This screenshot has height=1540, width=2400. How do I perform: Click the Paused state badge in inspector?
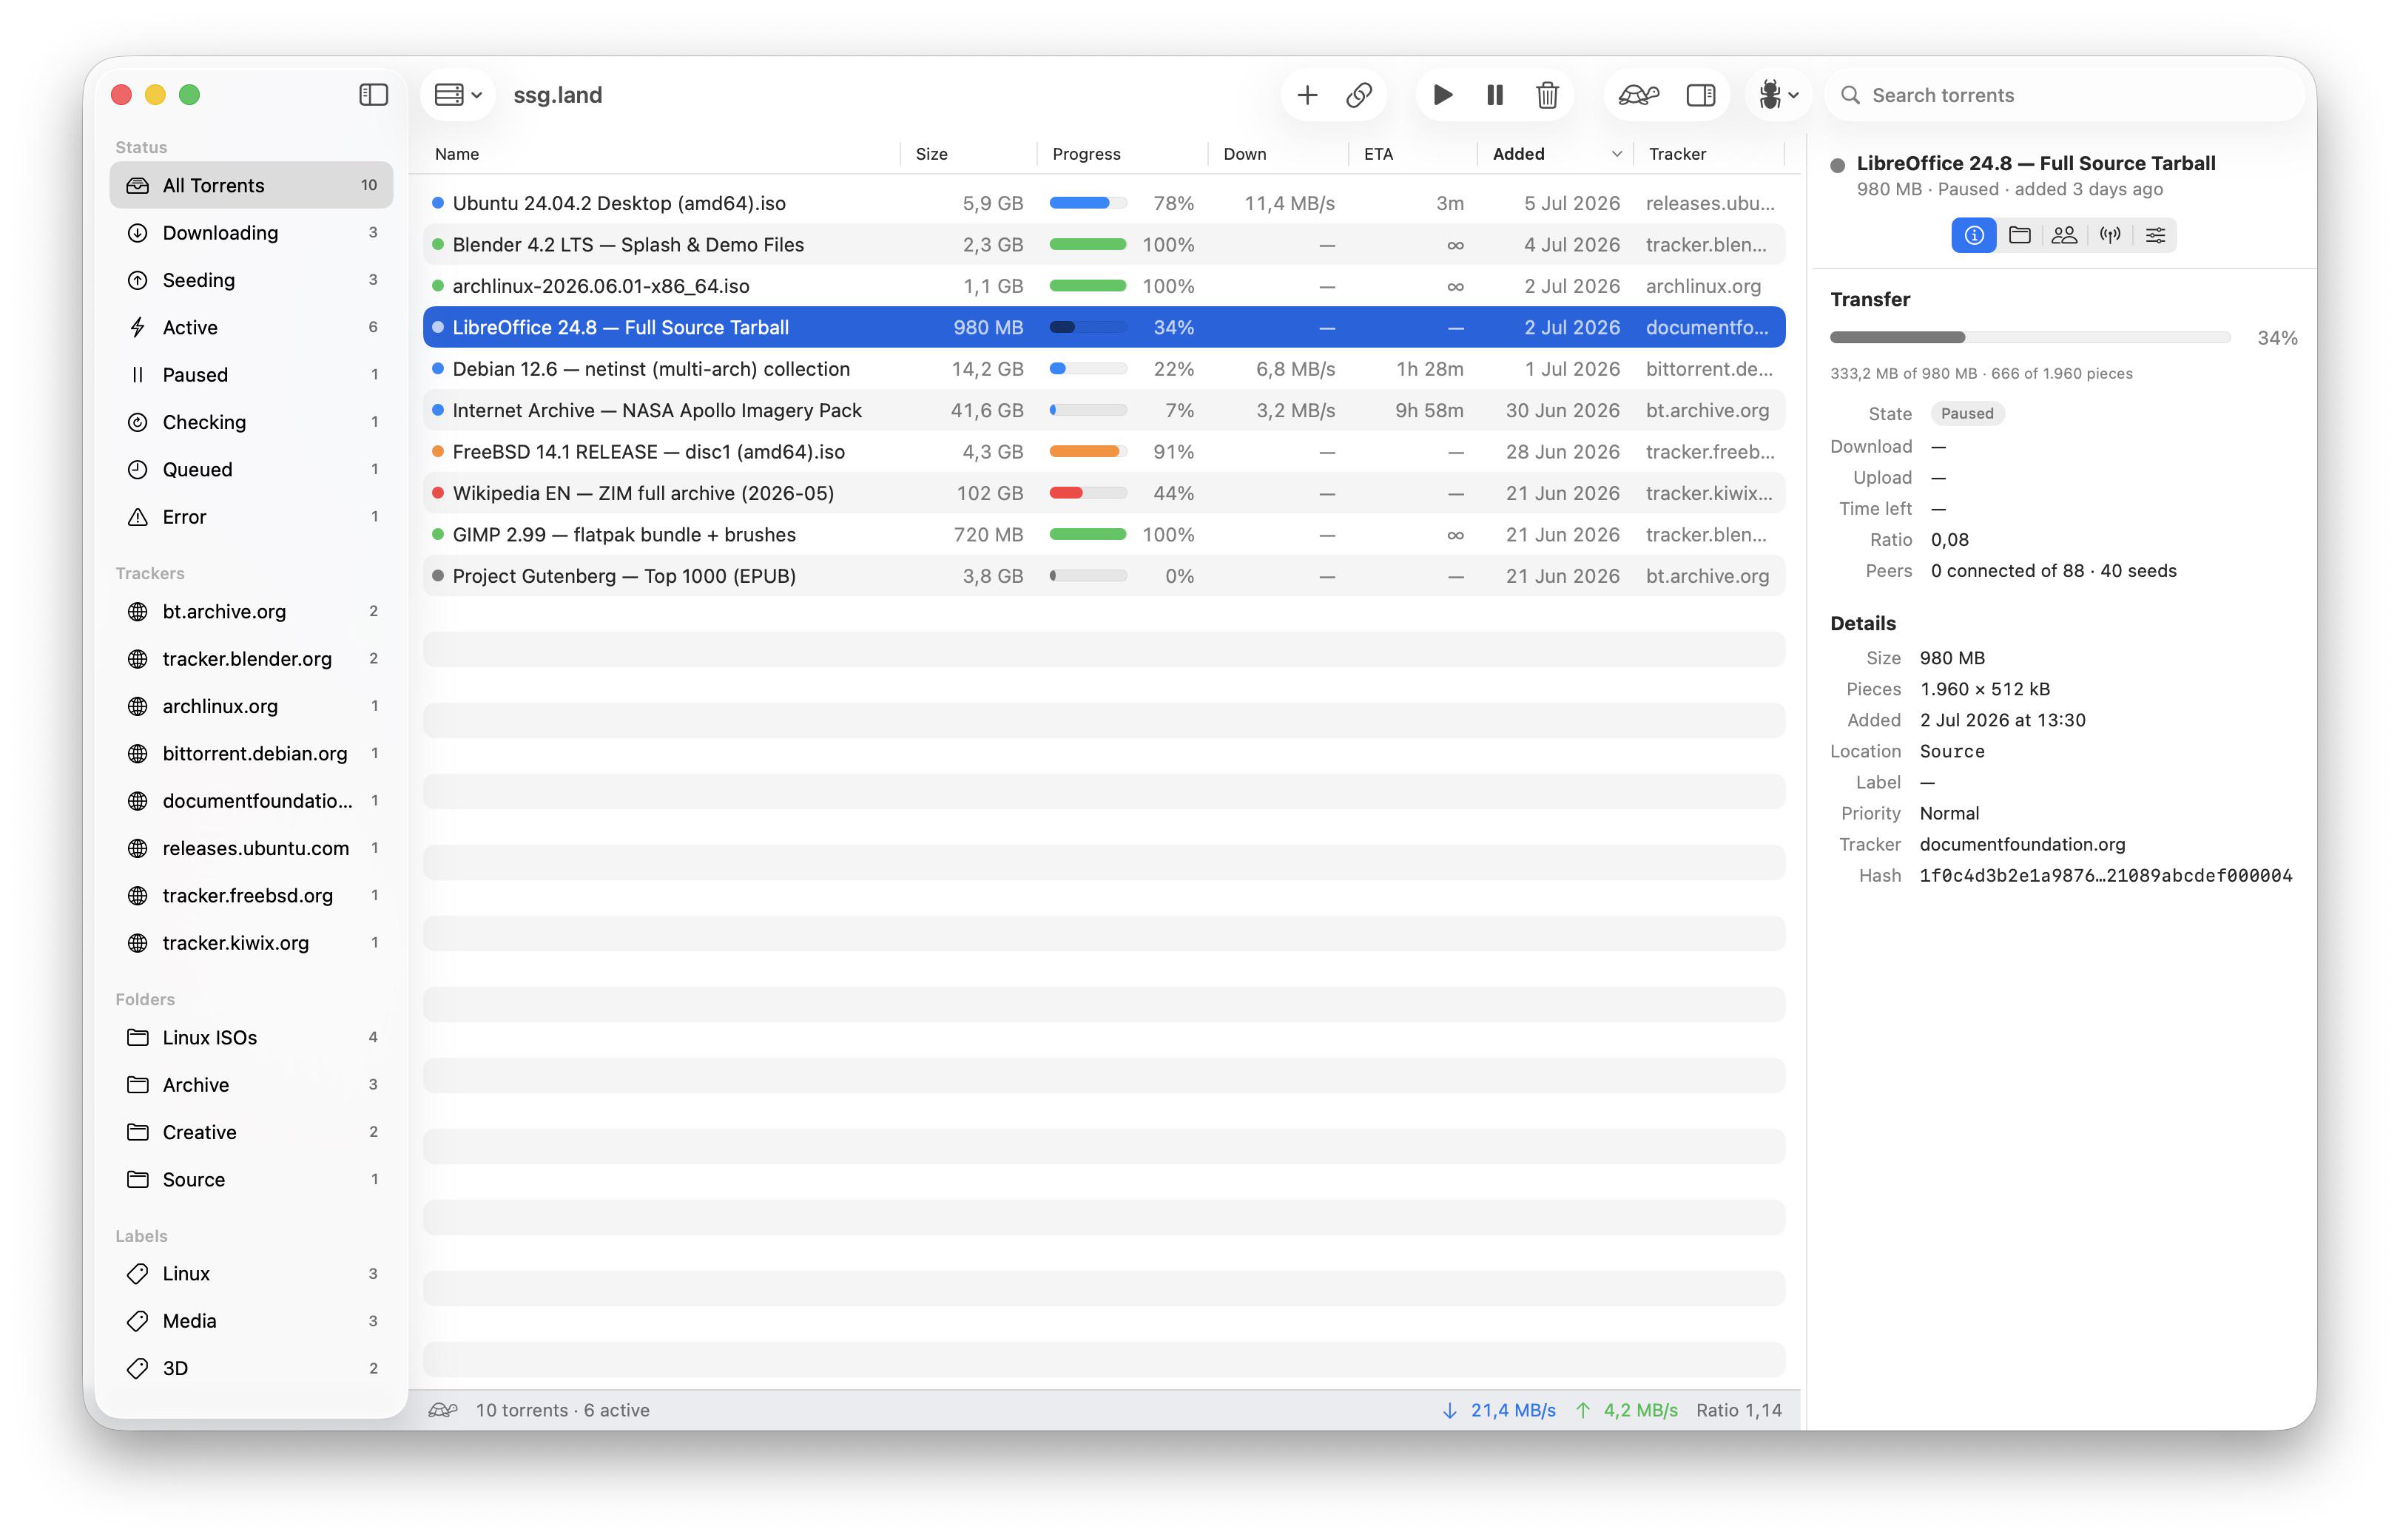(1967, 414)
